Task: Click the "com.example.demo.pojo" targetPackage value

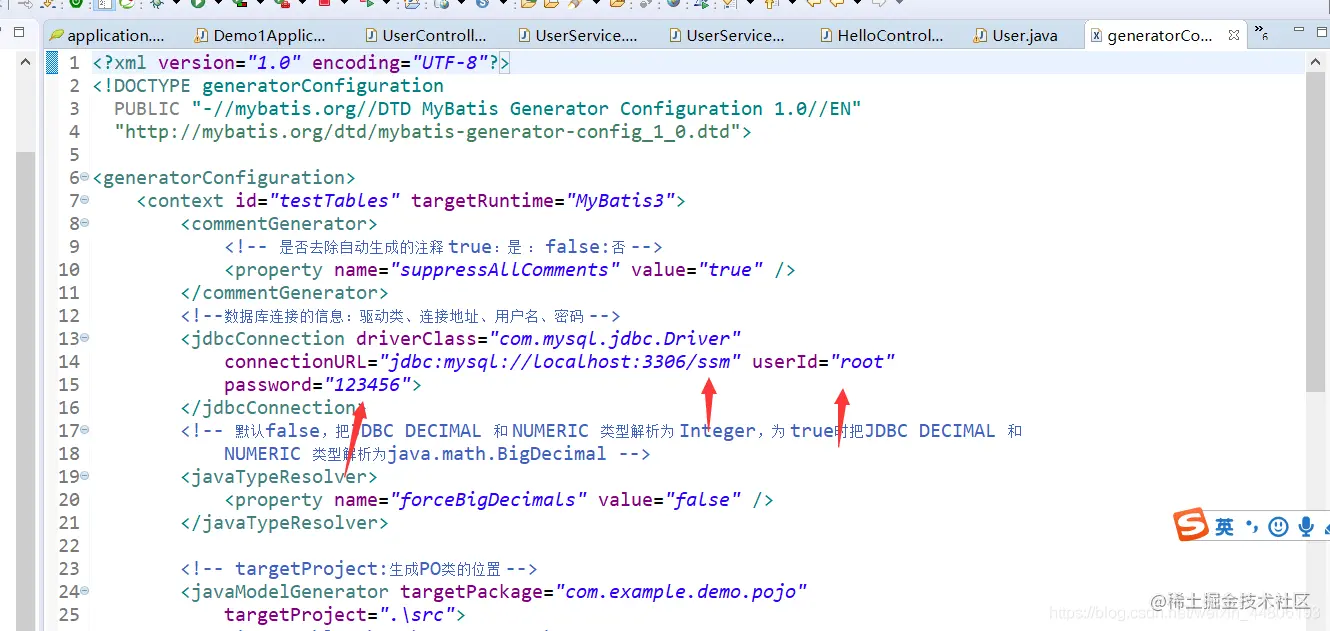Action: coord(681,592)
